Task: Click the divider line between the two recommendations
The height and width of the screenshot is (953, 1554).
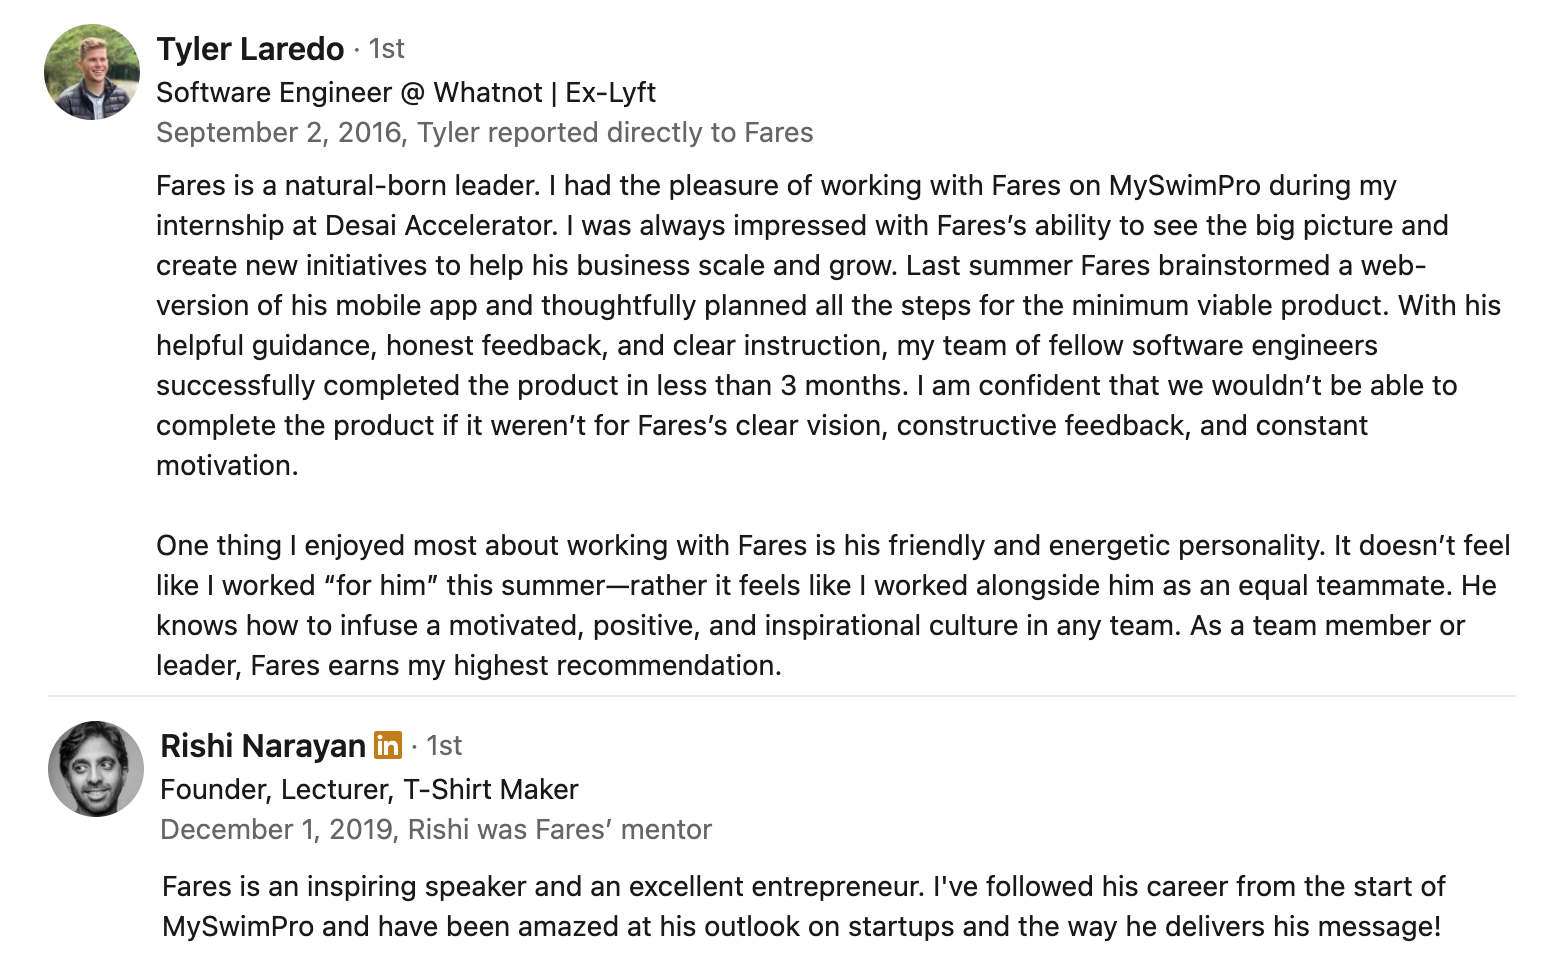Action: click(x=780, y=695)
